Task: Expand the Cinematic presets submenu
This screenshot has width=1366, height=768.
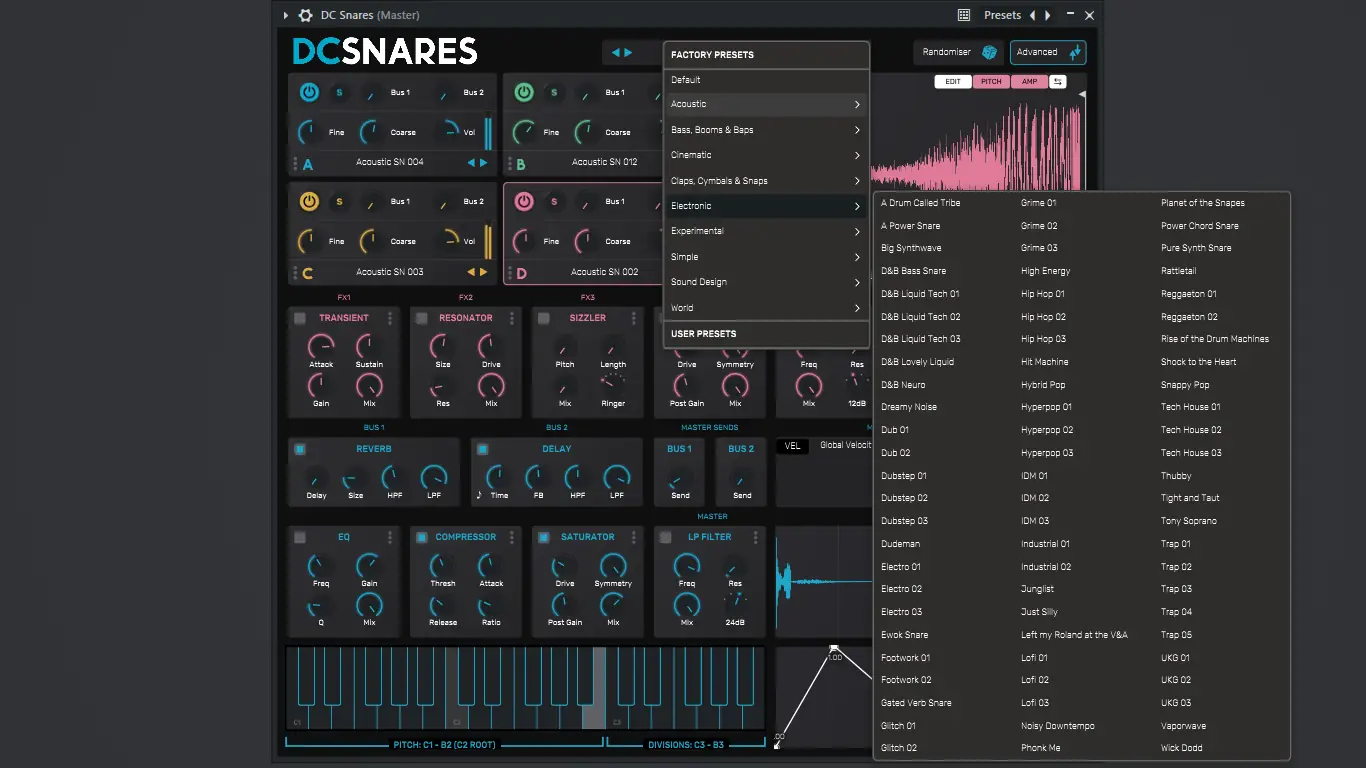Action: [x=766, y=155]
